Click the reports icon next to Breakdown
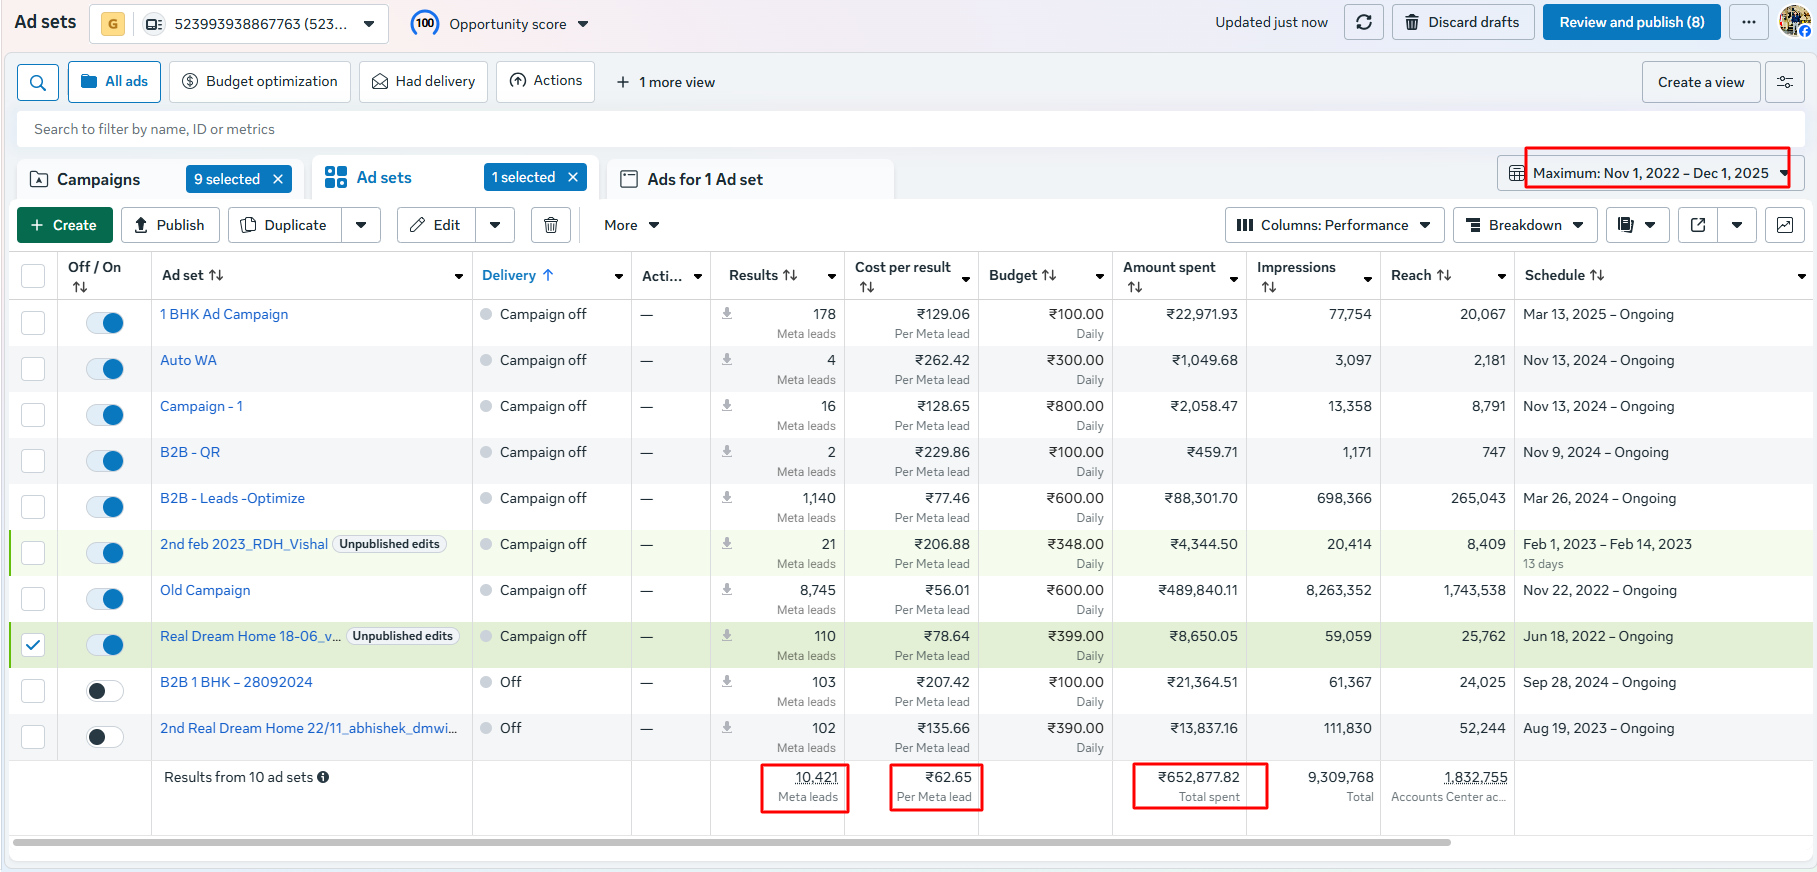The height and width of the screenshot is (872, 1817). click(1626, 225)
